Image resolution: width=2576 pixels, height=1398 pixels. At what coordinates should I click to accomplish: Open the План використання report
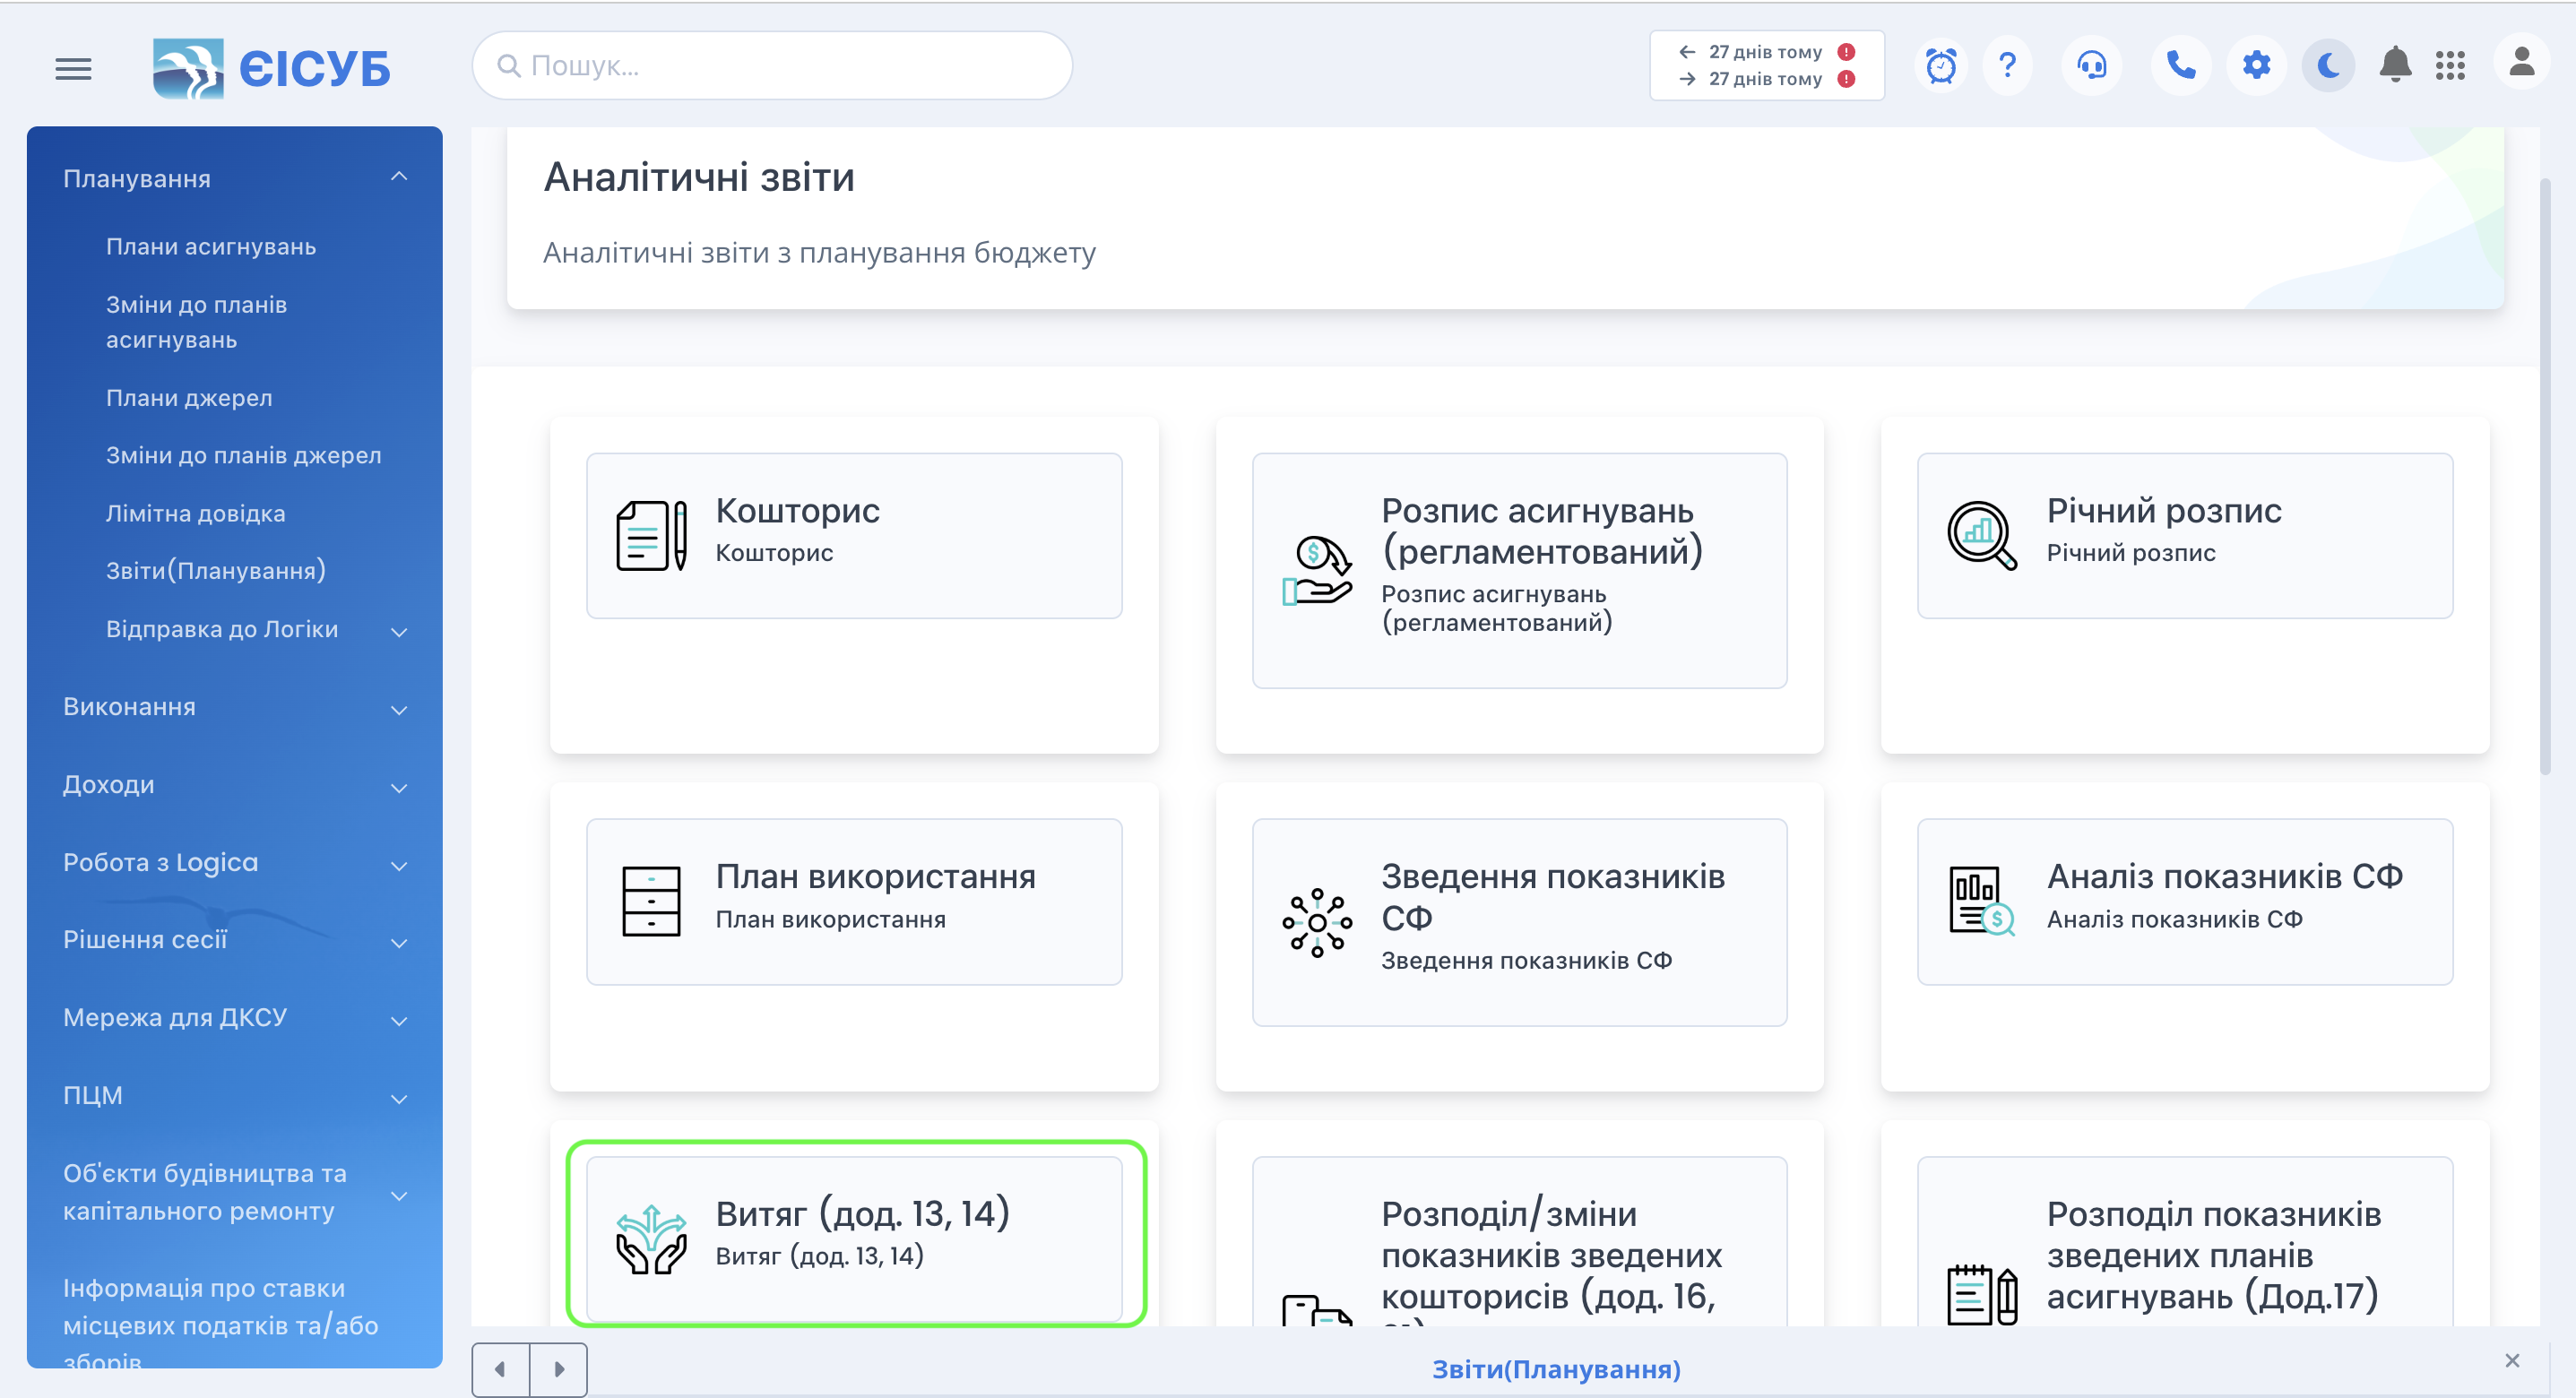854,901
